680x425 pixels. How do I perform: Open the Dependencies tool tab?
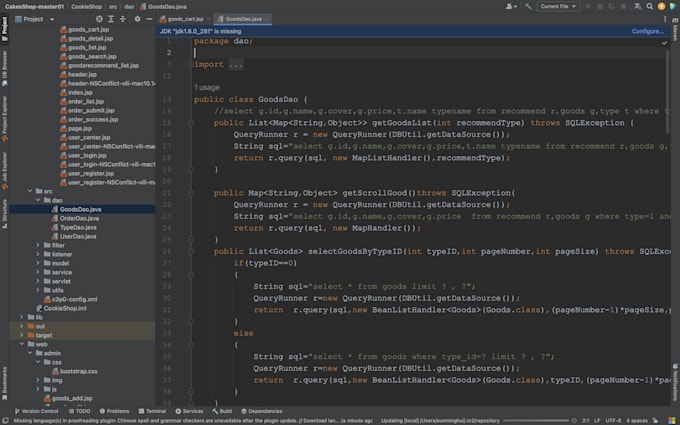tap(262, 411)
